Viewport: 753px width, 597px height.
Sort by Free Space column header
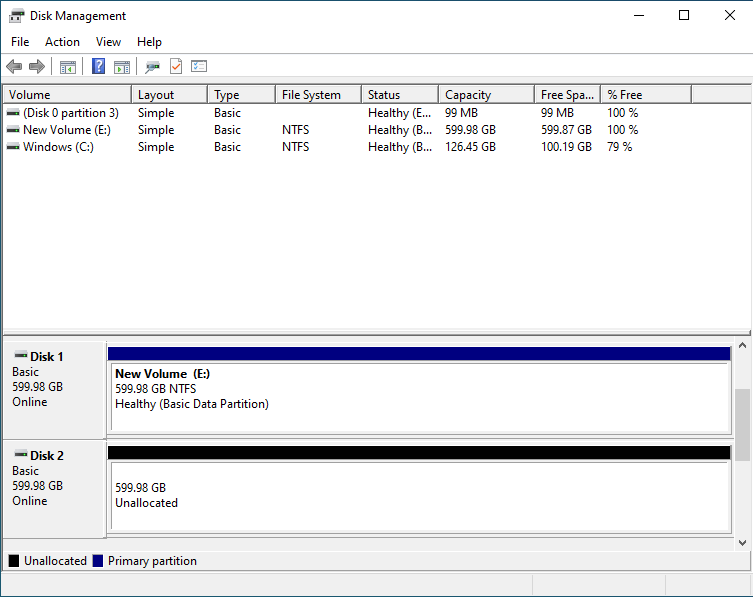coord(568,95)
